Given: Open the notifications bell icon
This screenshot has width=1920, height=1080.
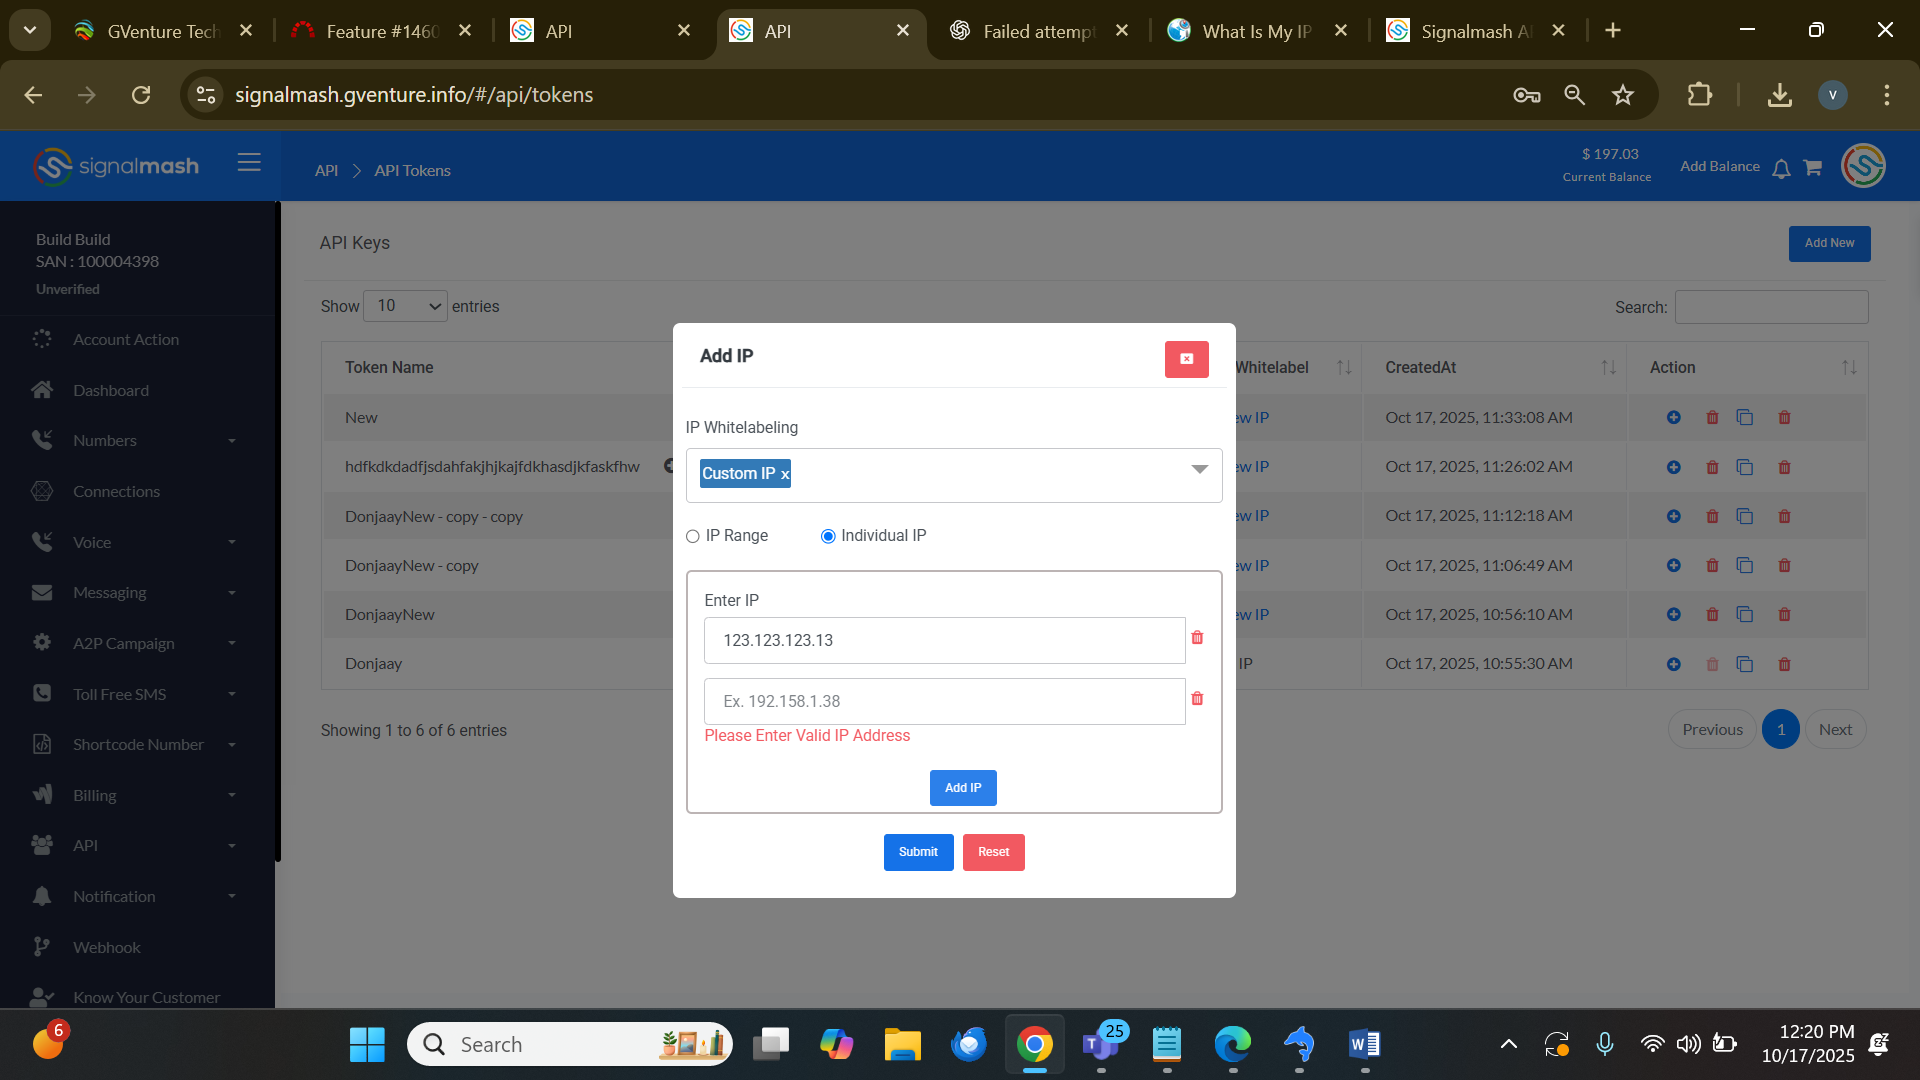Looking at the screenshot, I should 1781,169.
